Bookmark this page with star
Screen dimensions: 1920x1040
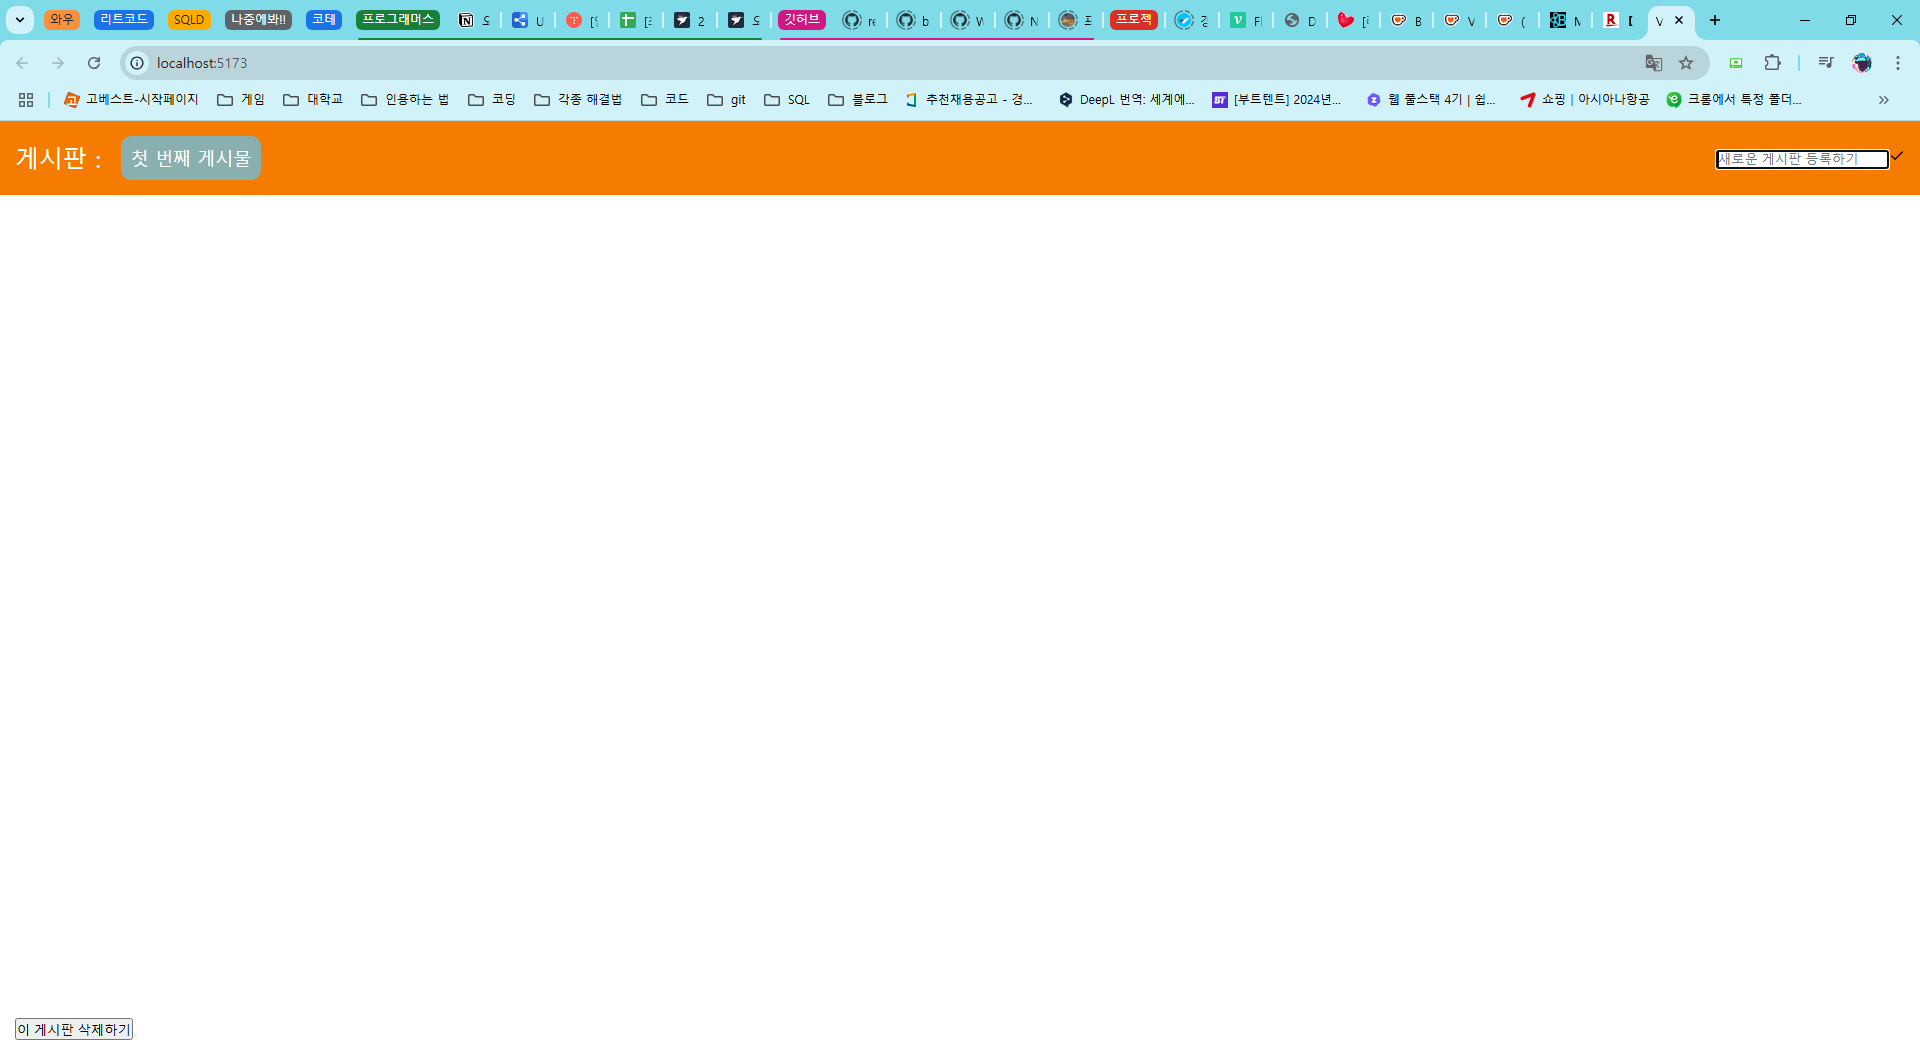(x=1686, y=63)
